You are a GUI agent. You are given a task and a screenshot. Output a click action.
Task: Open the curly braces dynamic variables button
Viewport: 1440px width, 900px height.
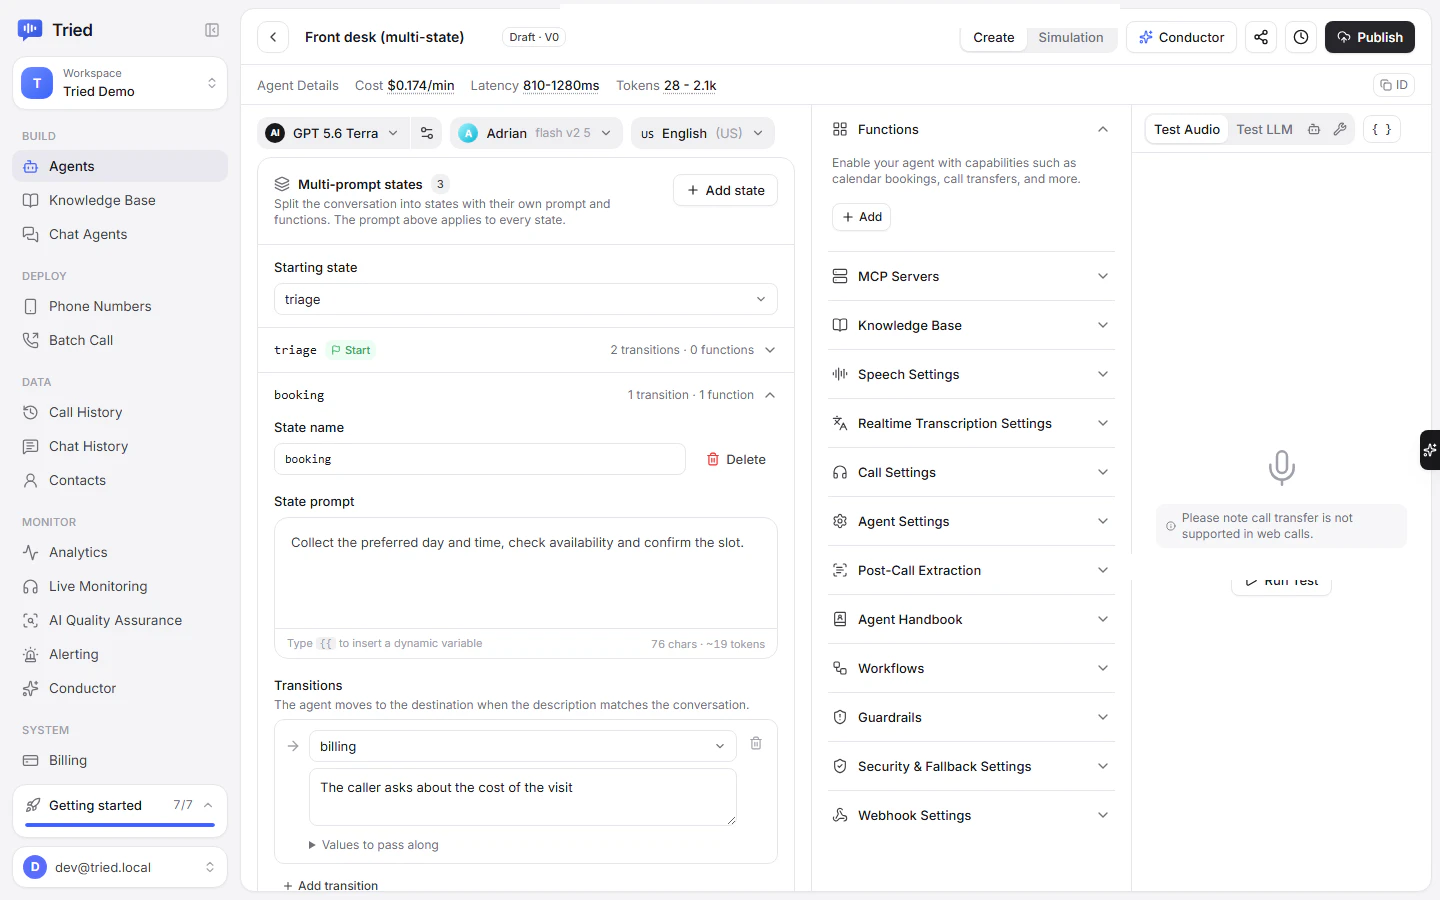(x=1381, y=129)
